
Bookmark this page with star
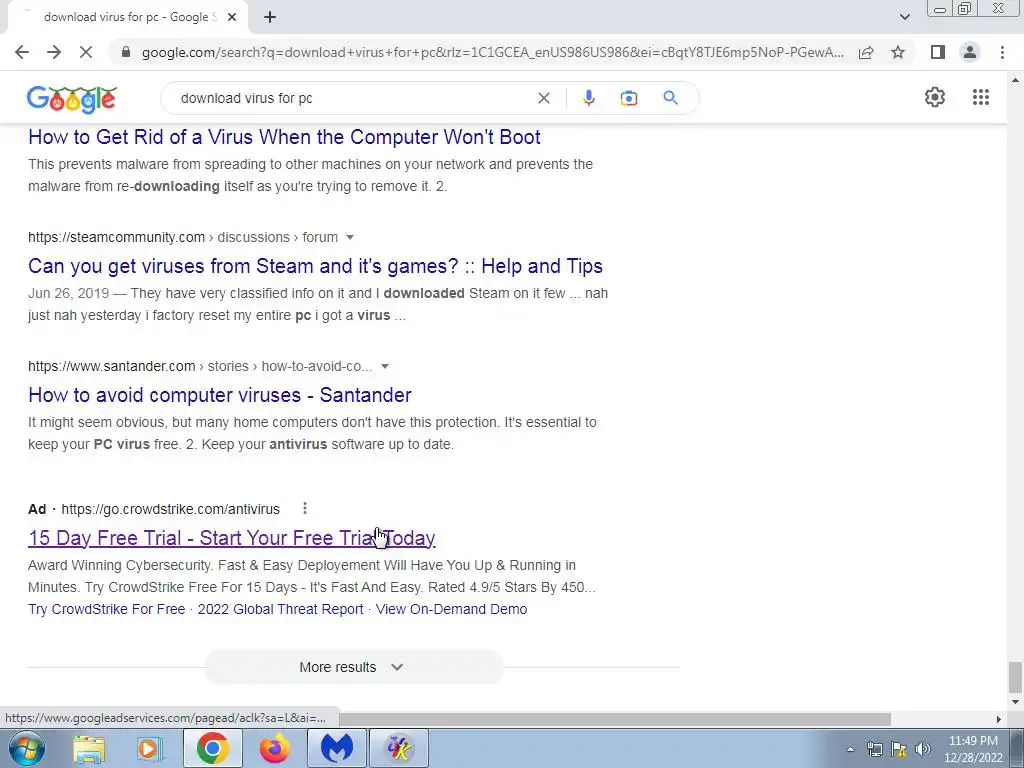898,52
